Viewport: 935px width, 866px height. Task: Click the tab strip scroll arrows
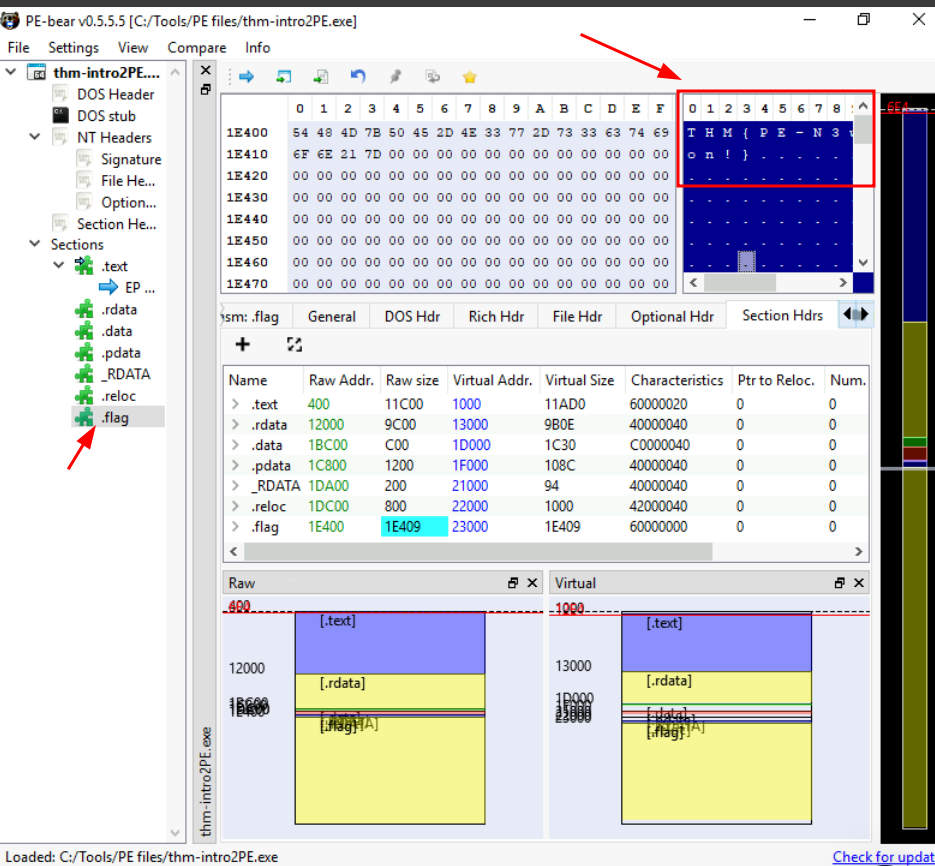856,314
